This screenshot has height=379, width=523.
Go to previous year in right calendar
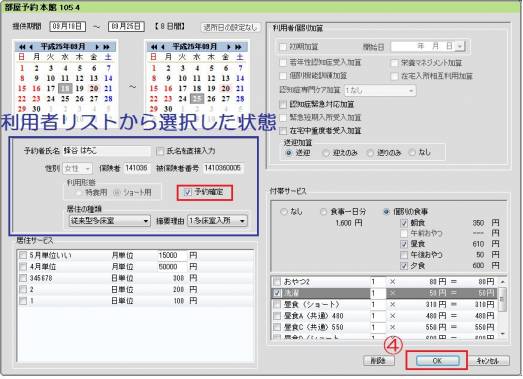point(154,47)
